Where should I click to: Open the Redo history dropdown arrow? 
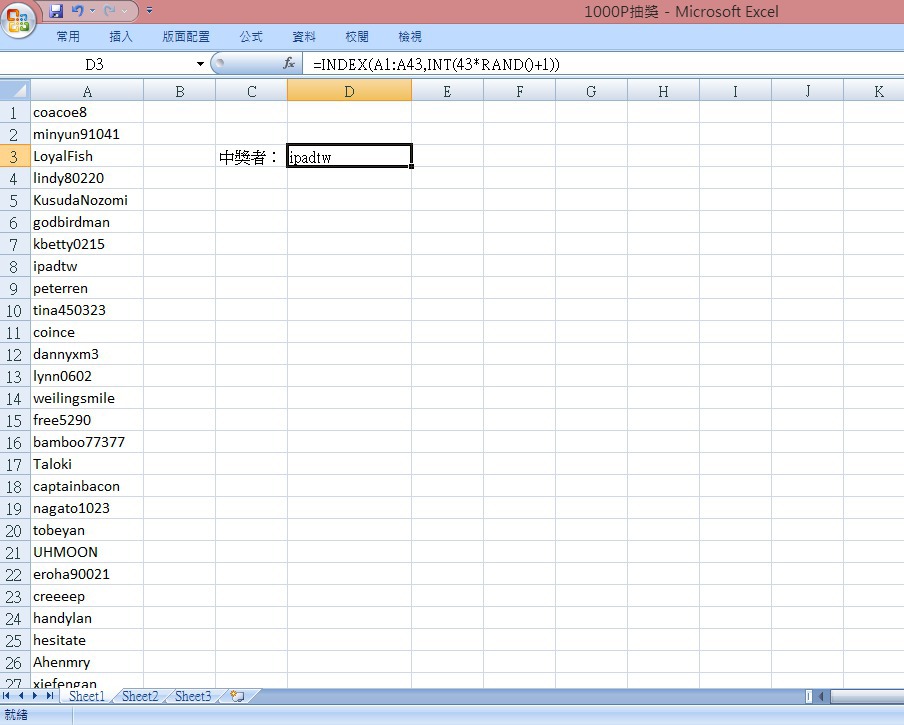click(125, 11)
